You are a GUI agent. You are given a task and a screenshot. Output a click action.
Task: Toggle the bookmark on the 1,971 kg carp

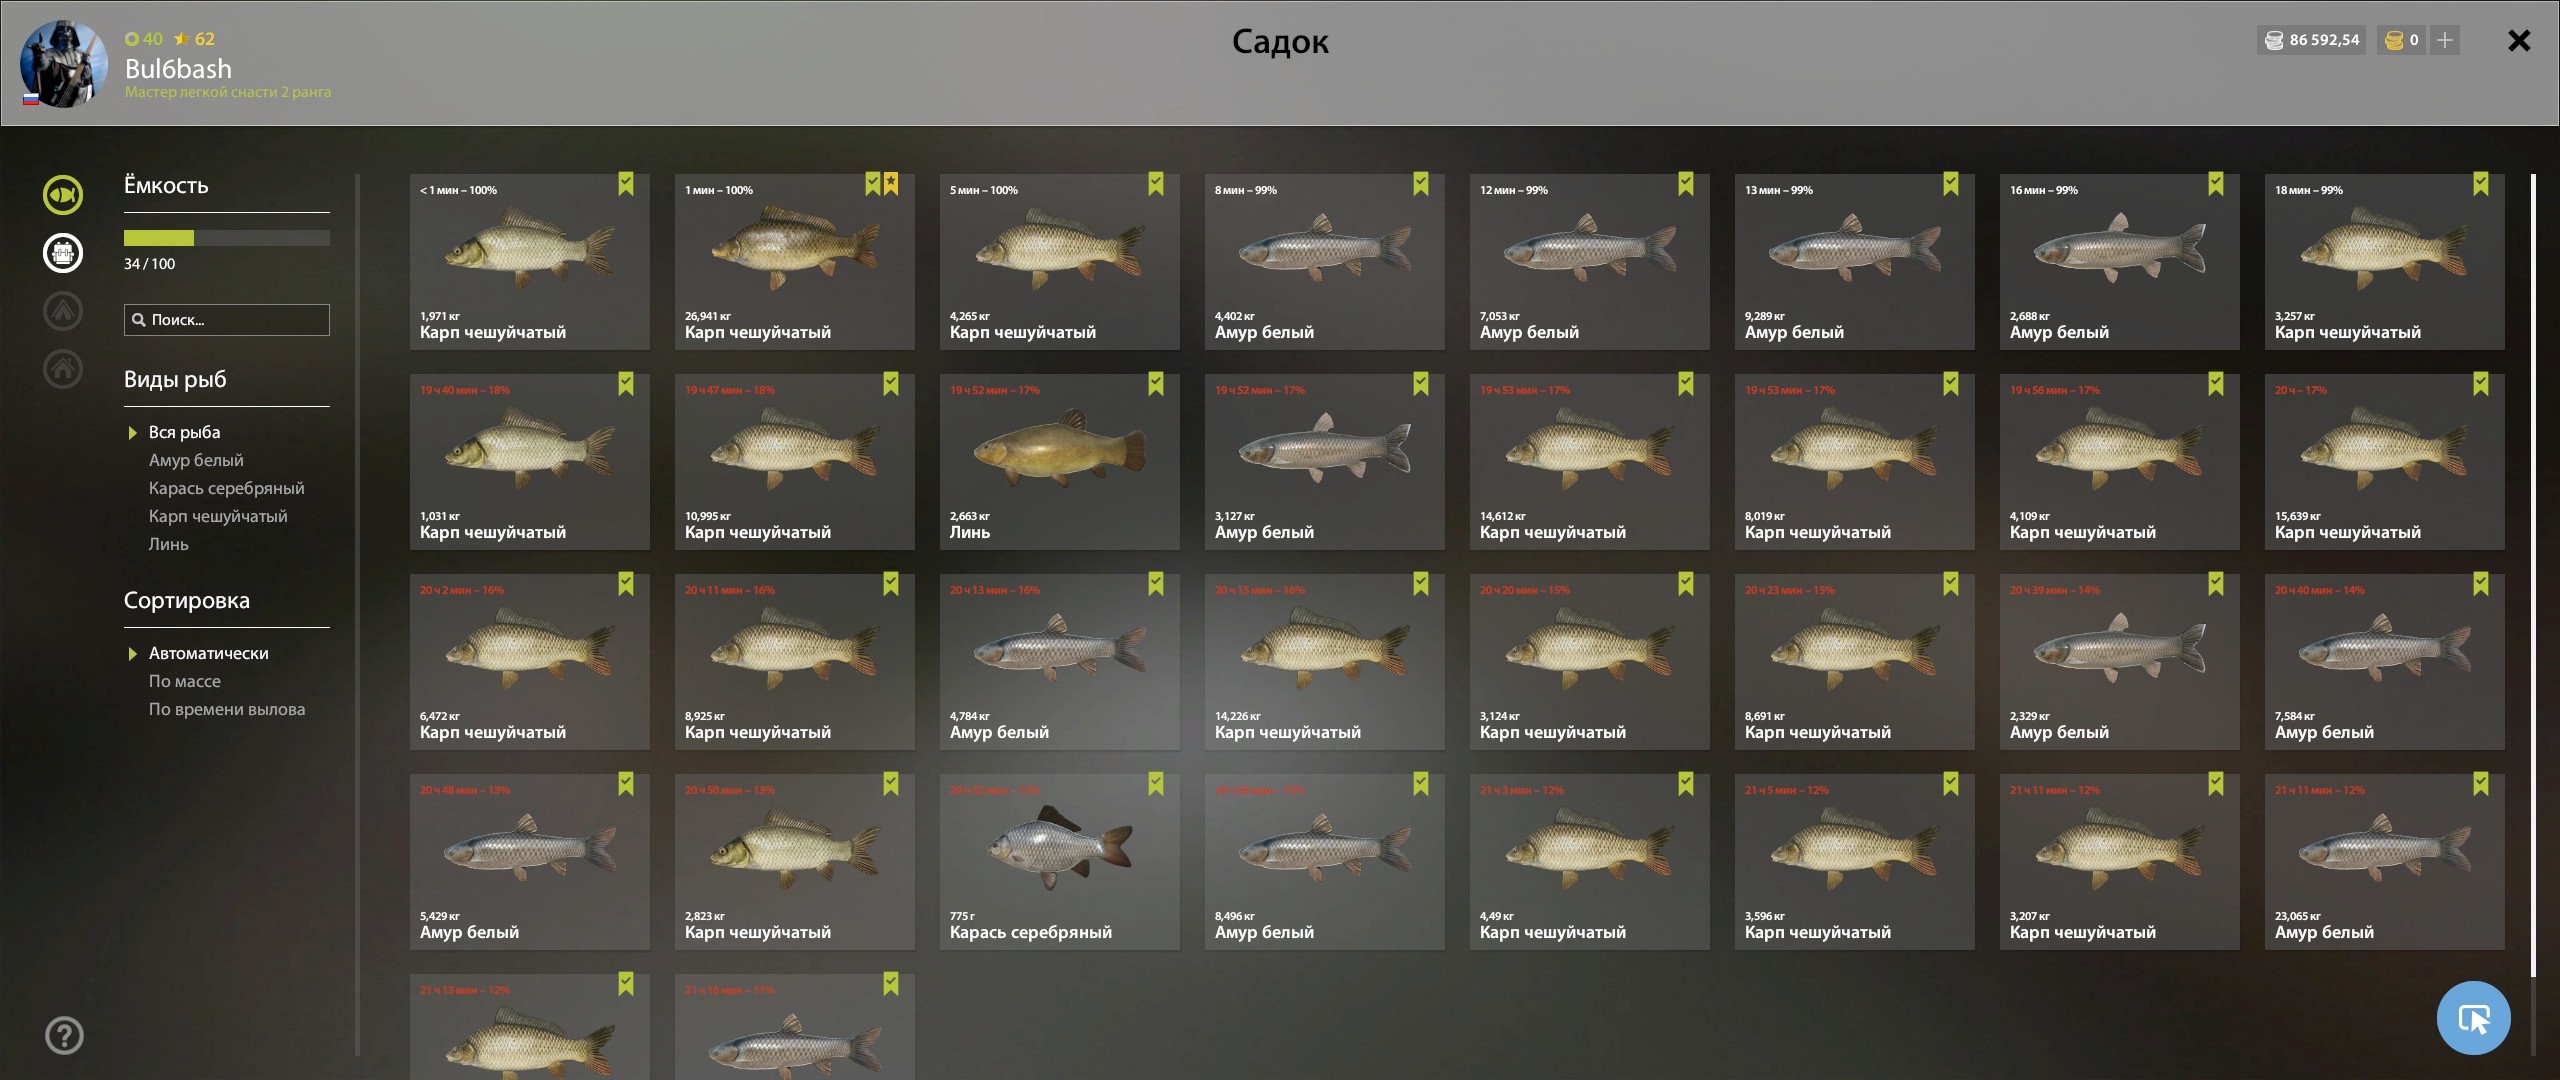[626, 183]
